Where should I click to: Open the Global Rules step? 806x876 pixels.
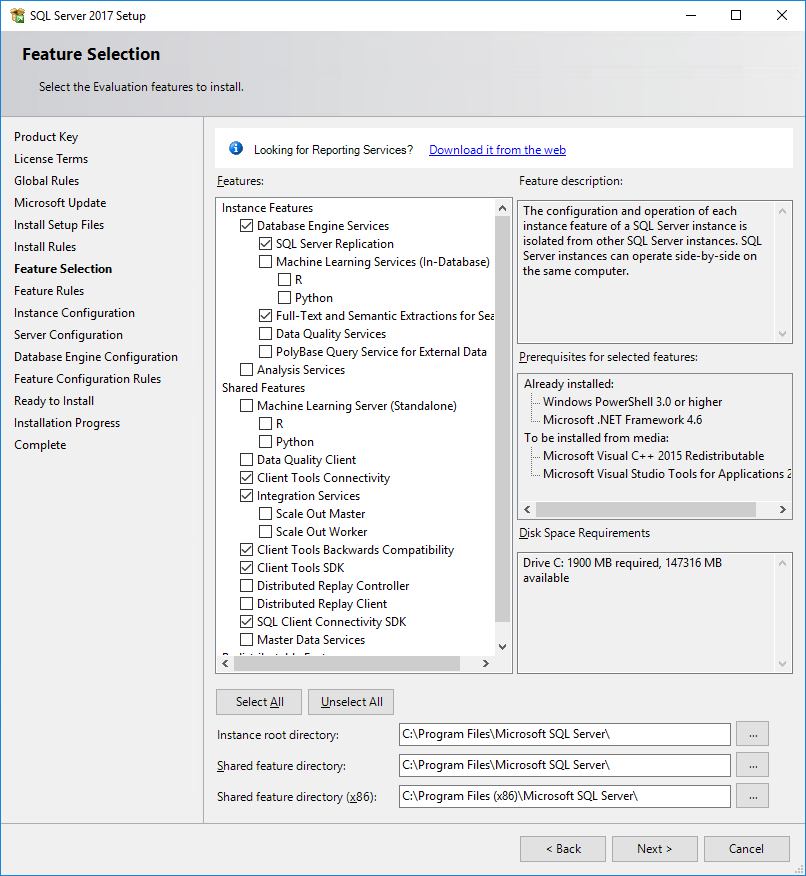click(x=46, y=180)
